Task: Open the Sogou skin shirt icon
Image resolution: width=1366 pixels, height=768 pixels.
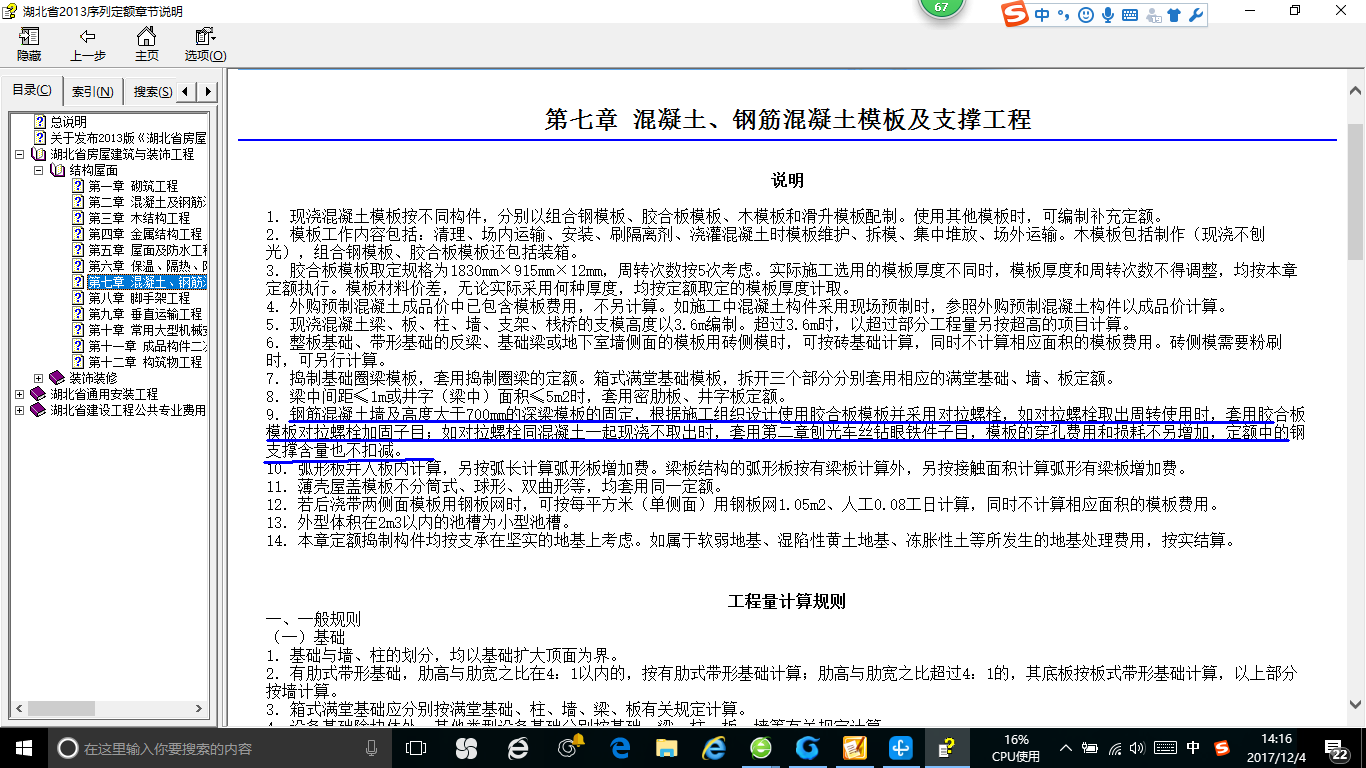Action: click(x=1174, y=15)
